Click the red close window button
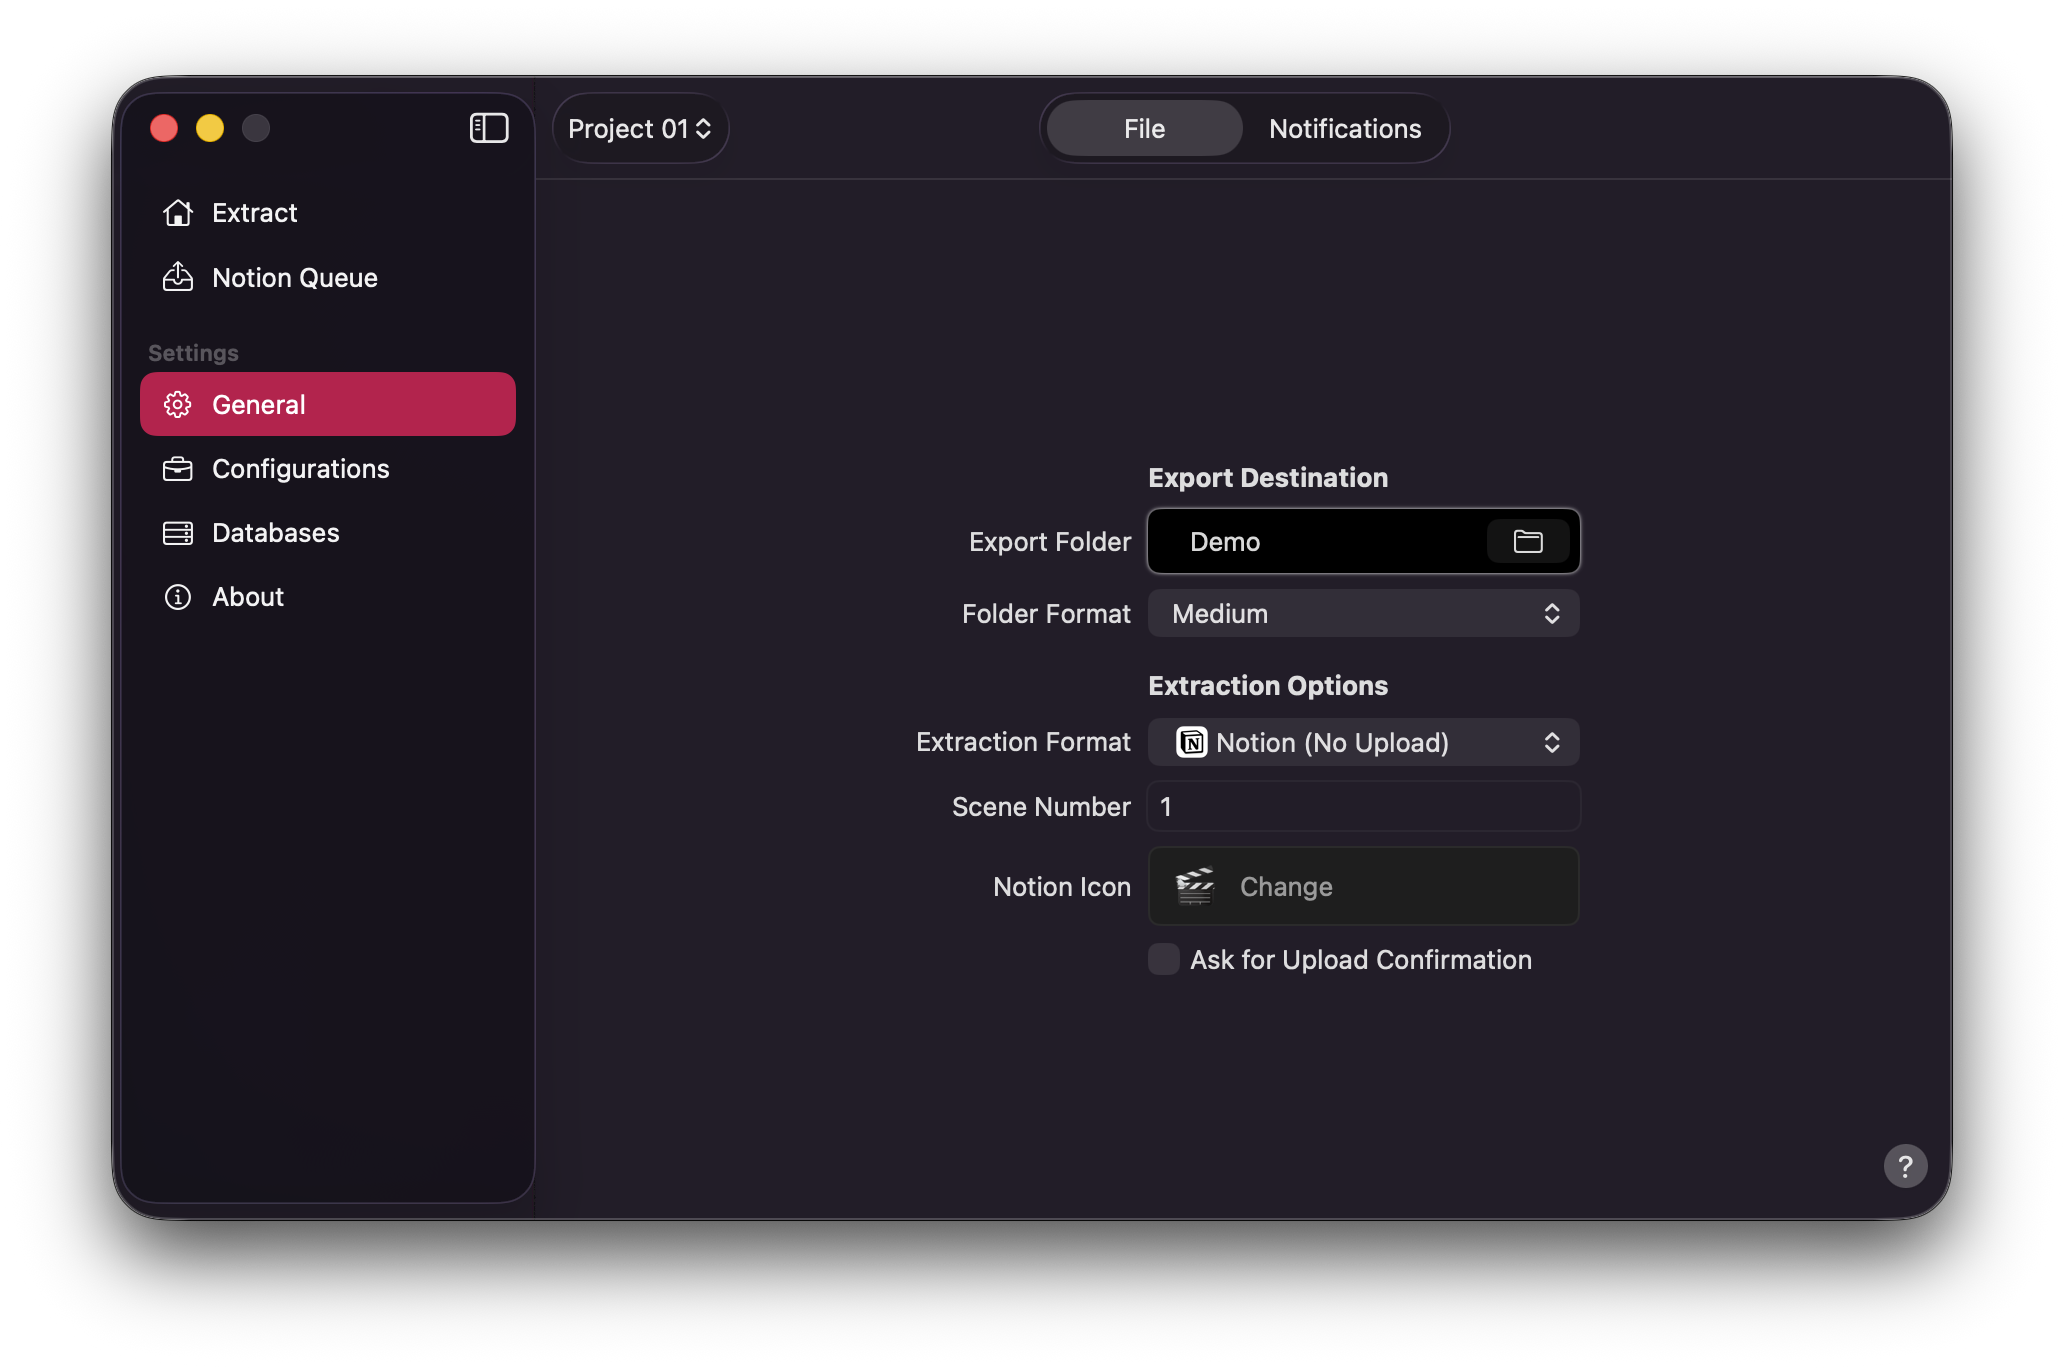This screenshot has width=2064, height=1368. click(164, 128)
